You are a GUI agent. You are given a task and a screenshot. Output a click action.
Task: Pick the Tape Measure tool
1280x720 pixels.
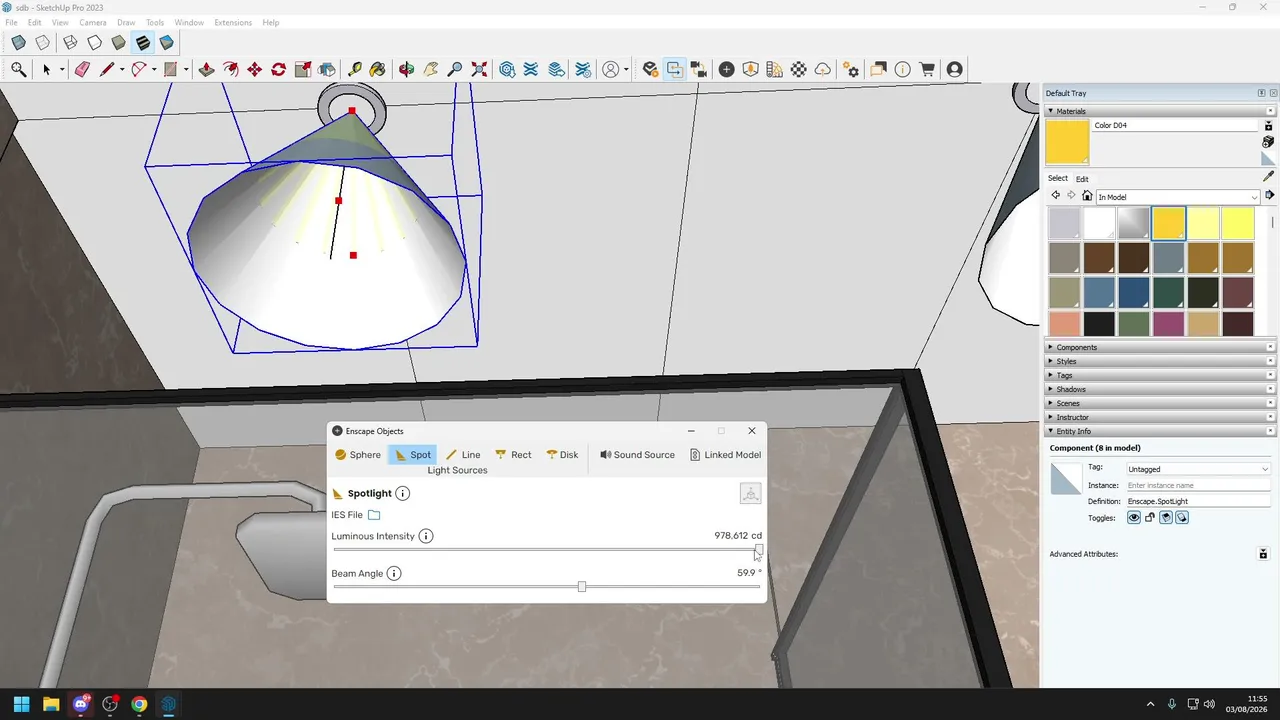click(354, 69)
